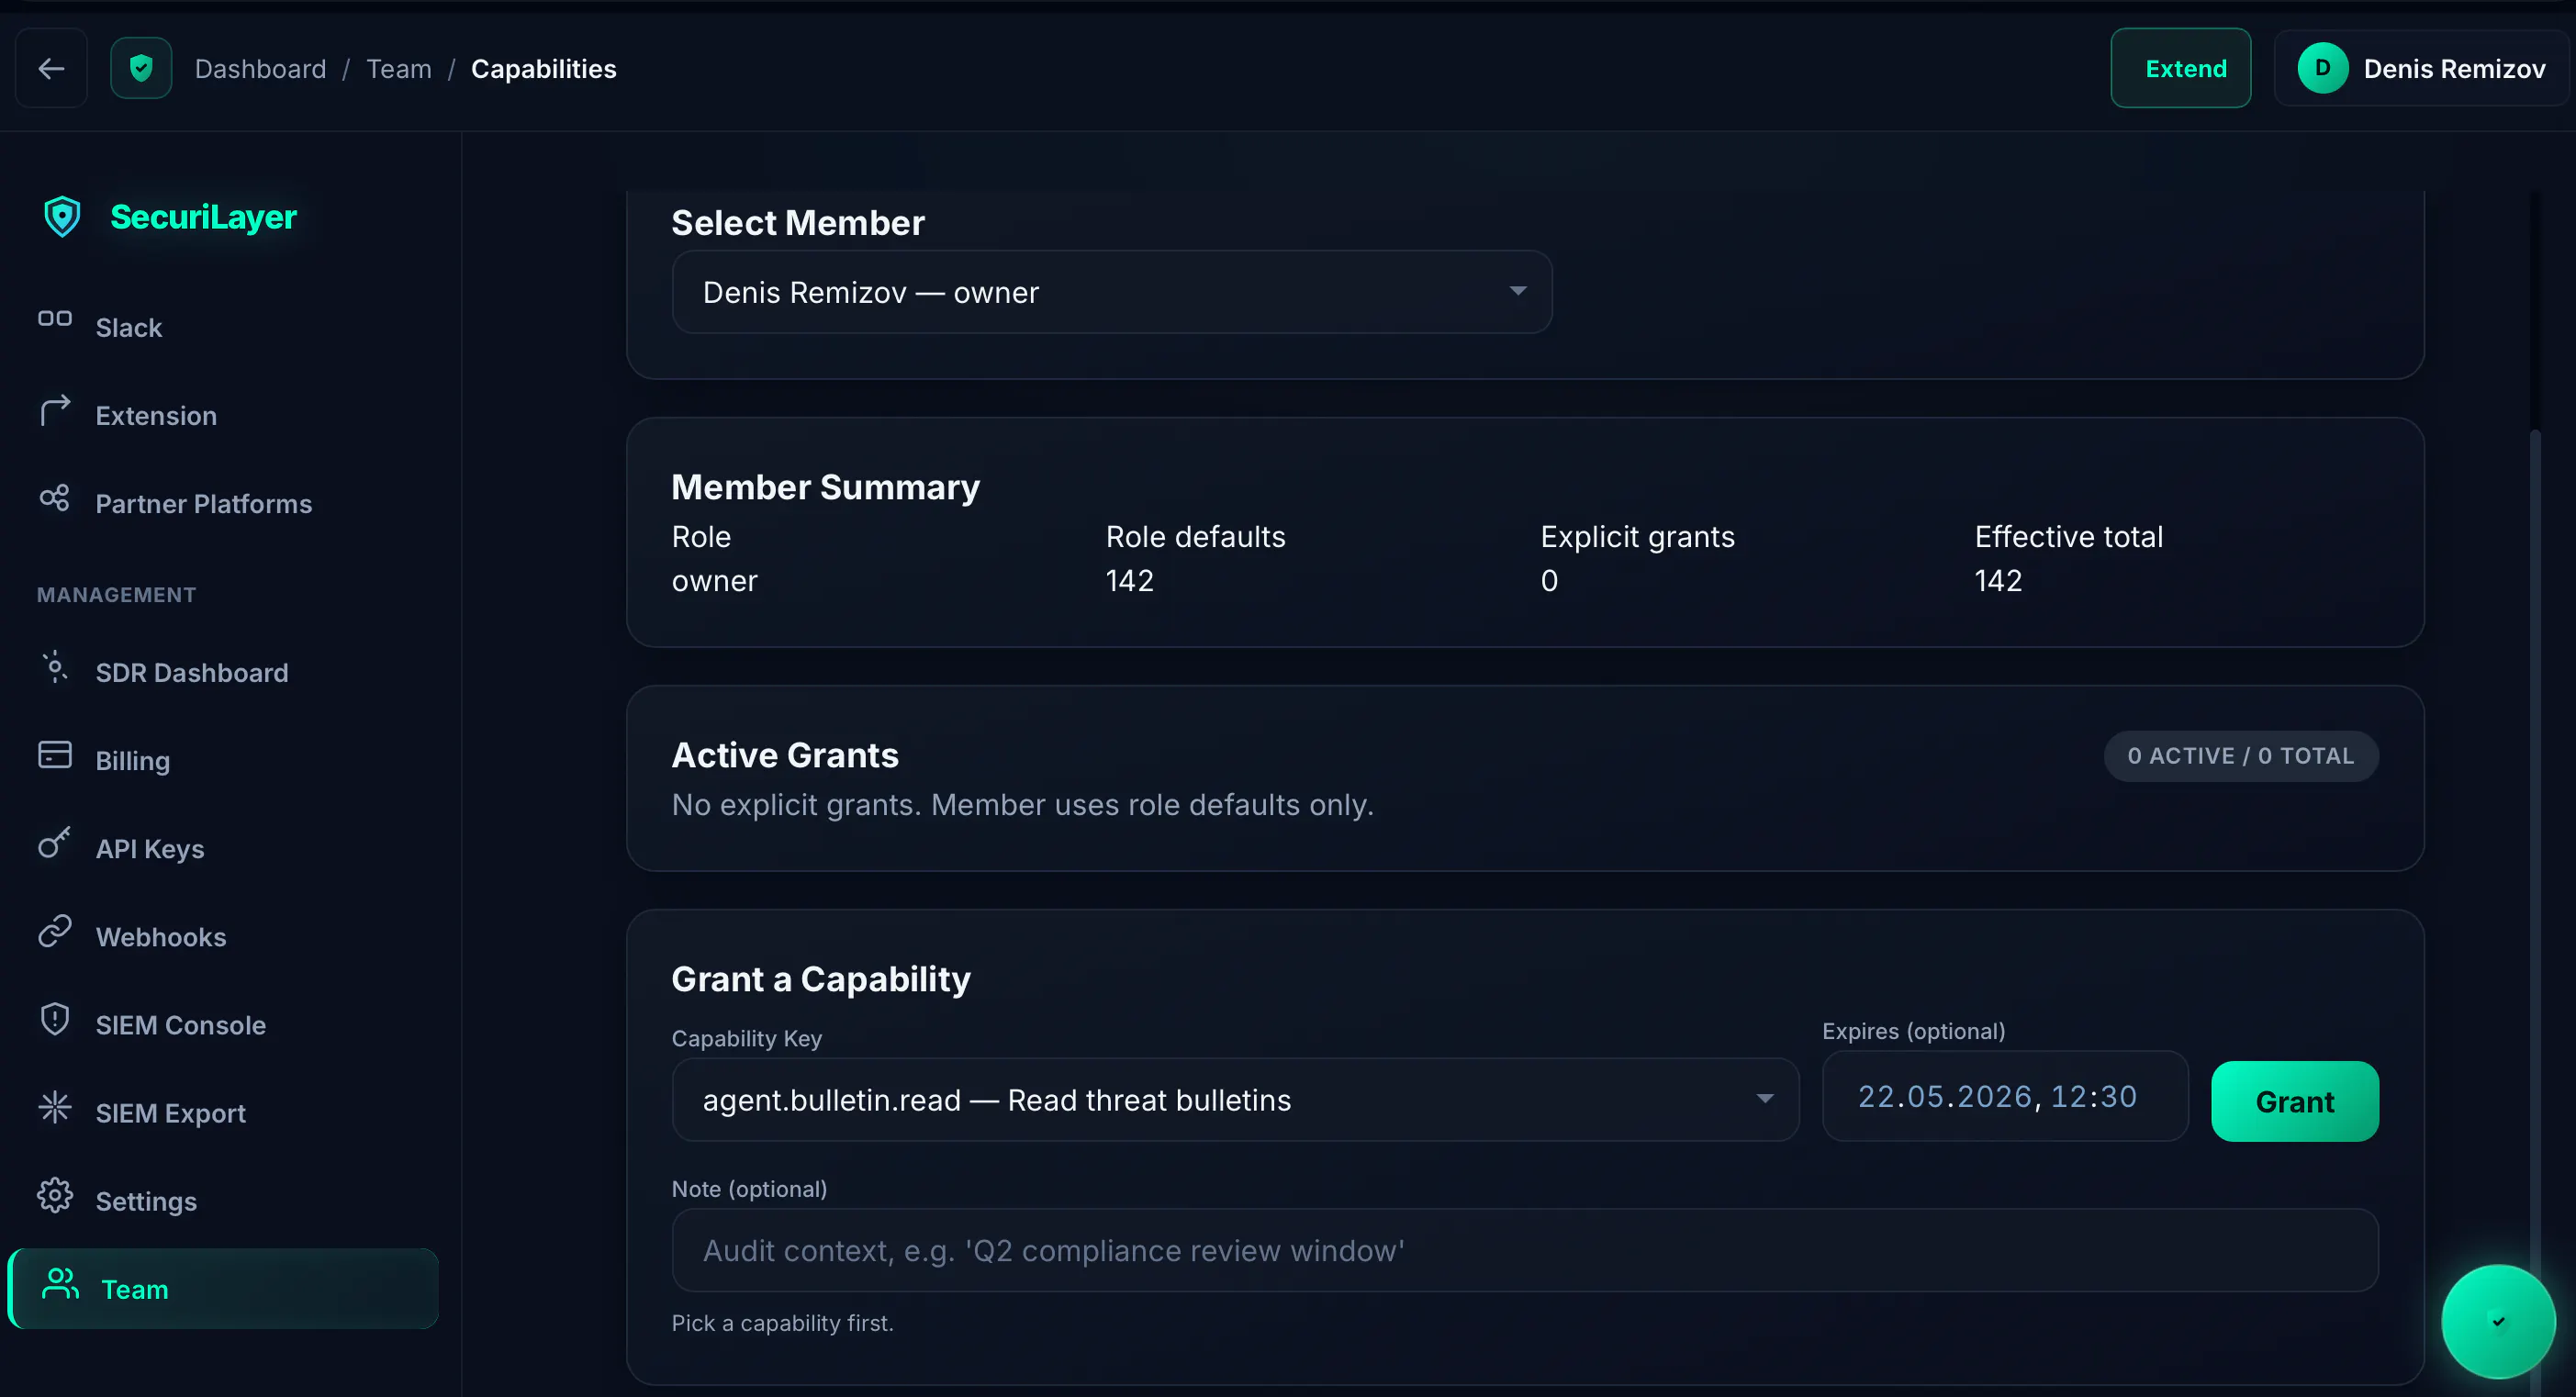Select the Team menu item

point(222,1288)
